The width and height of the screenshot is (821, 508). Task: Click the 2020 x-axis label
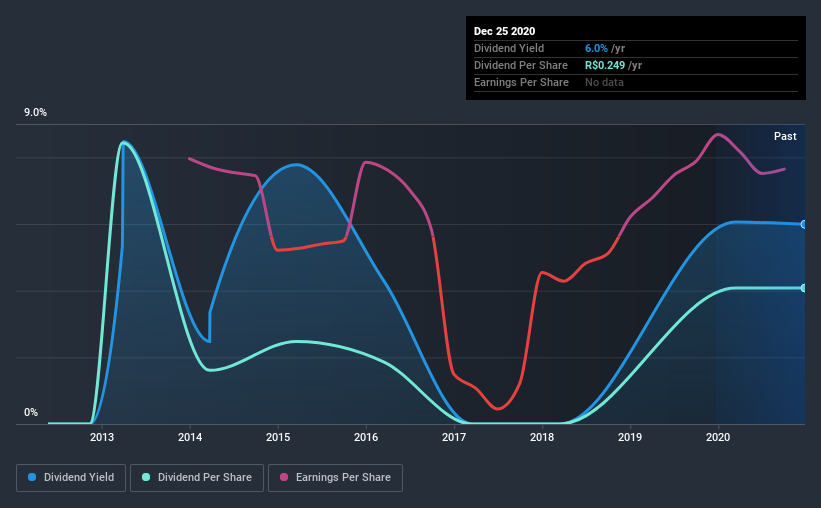[717, 437]
